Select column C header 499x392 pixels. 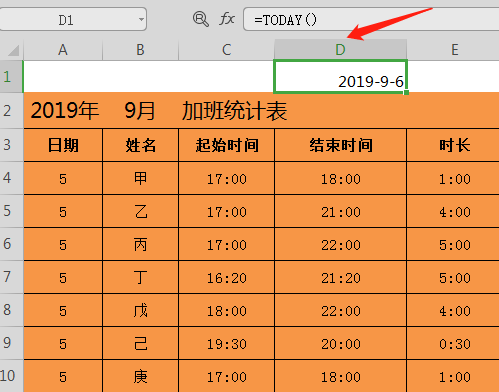point(226,50)
